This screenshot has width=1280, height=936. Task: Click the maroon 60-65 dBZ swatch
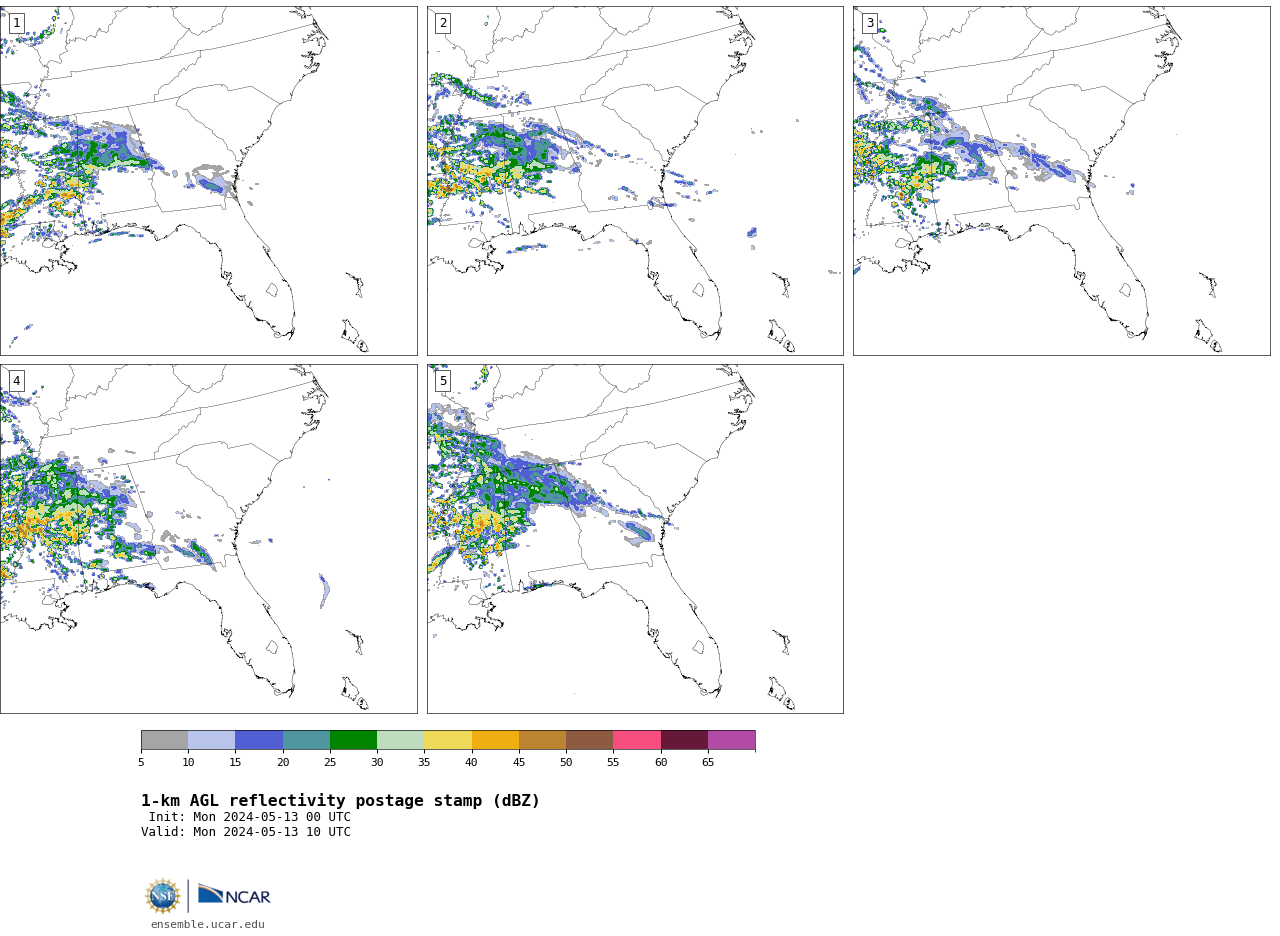684,740
